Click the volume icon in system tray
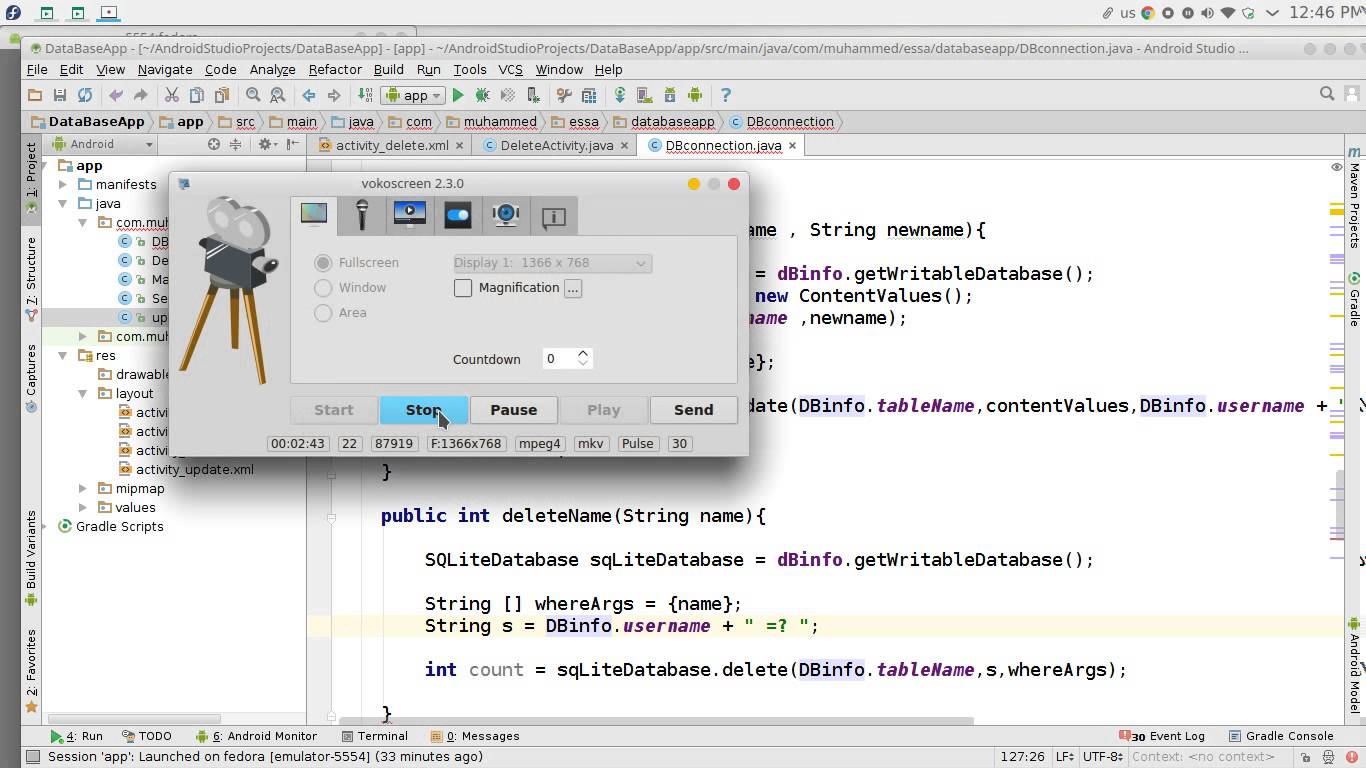 click(x=1207, y=13)
